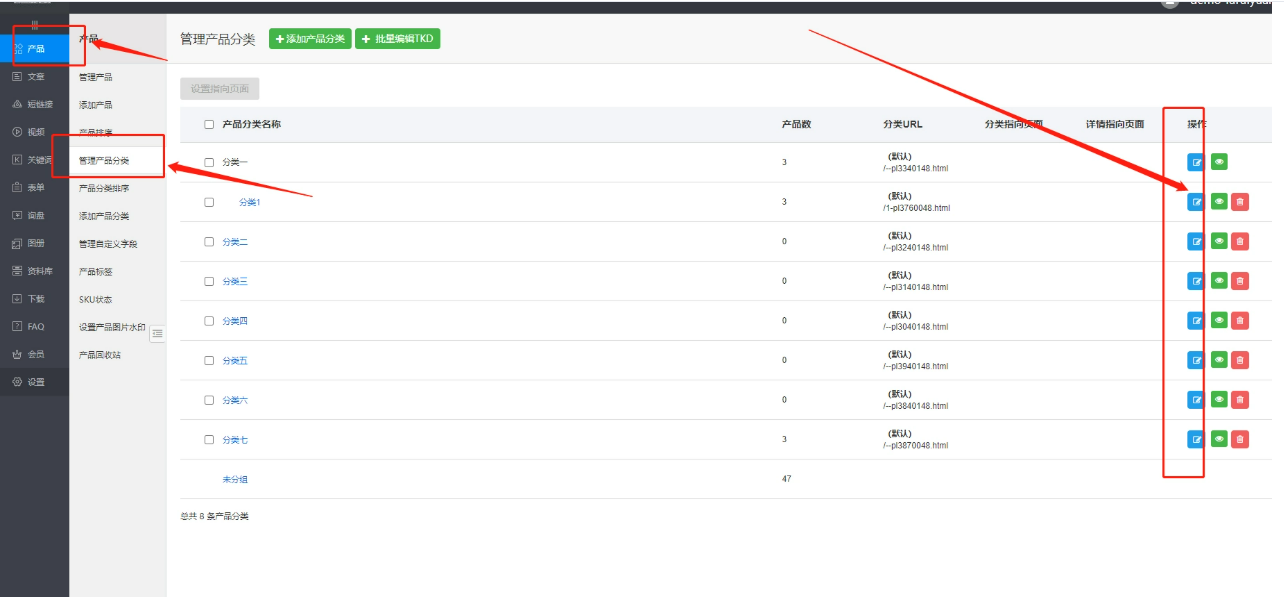Open the 设置 section in the left sidebar
Viewport: 1284px width, 600px height.
click(35, 382)
